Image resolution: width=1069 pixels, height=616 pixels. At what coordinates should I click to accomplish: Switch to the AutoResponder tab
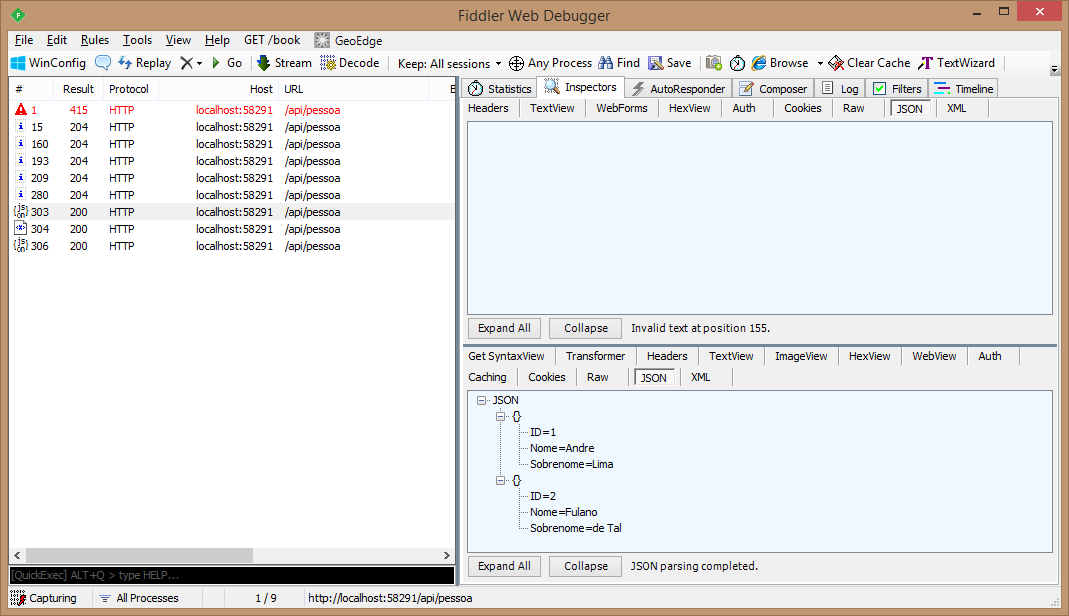(x=679, y=89)
